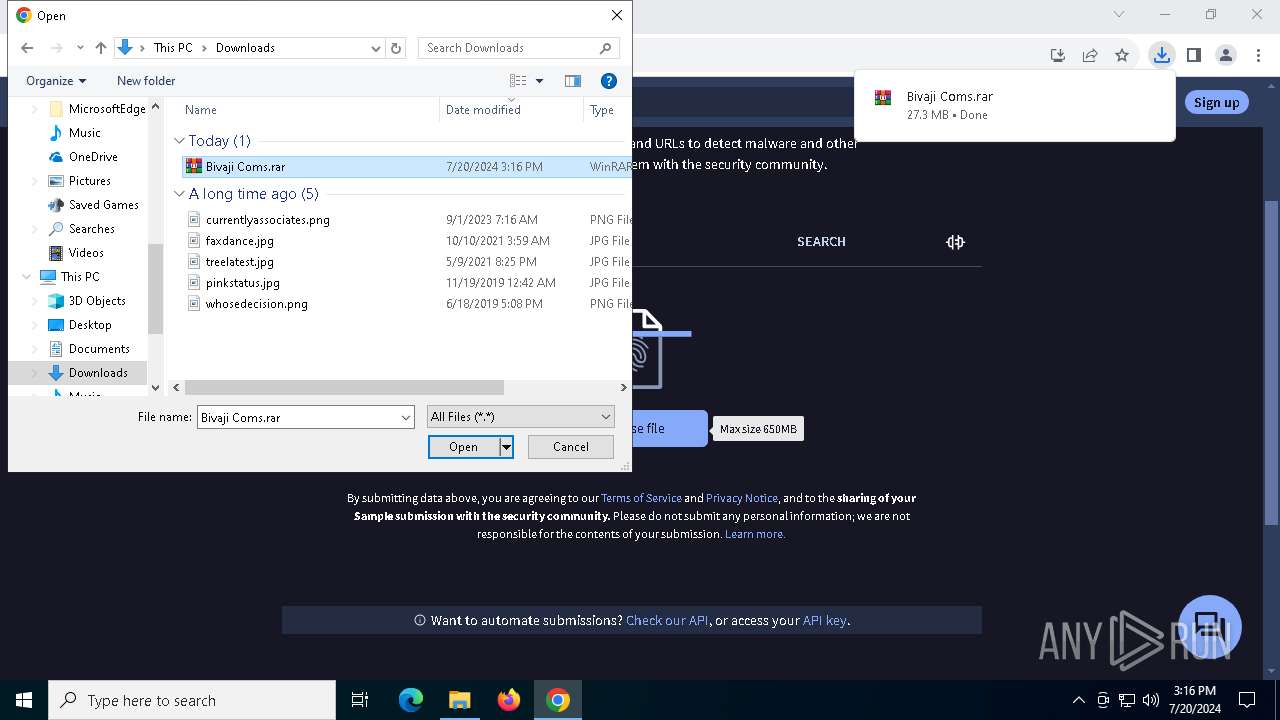The image size is (1280, 720).
Task: Collapse the This PC tree node
Action: [x=26, y=277]
